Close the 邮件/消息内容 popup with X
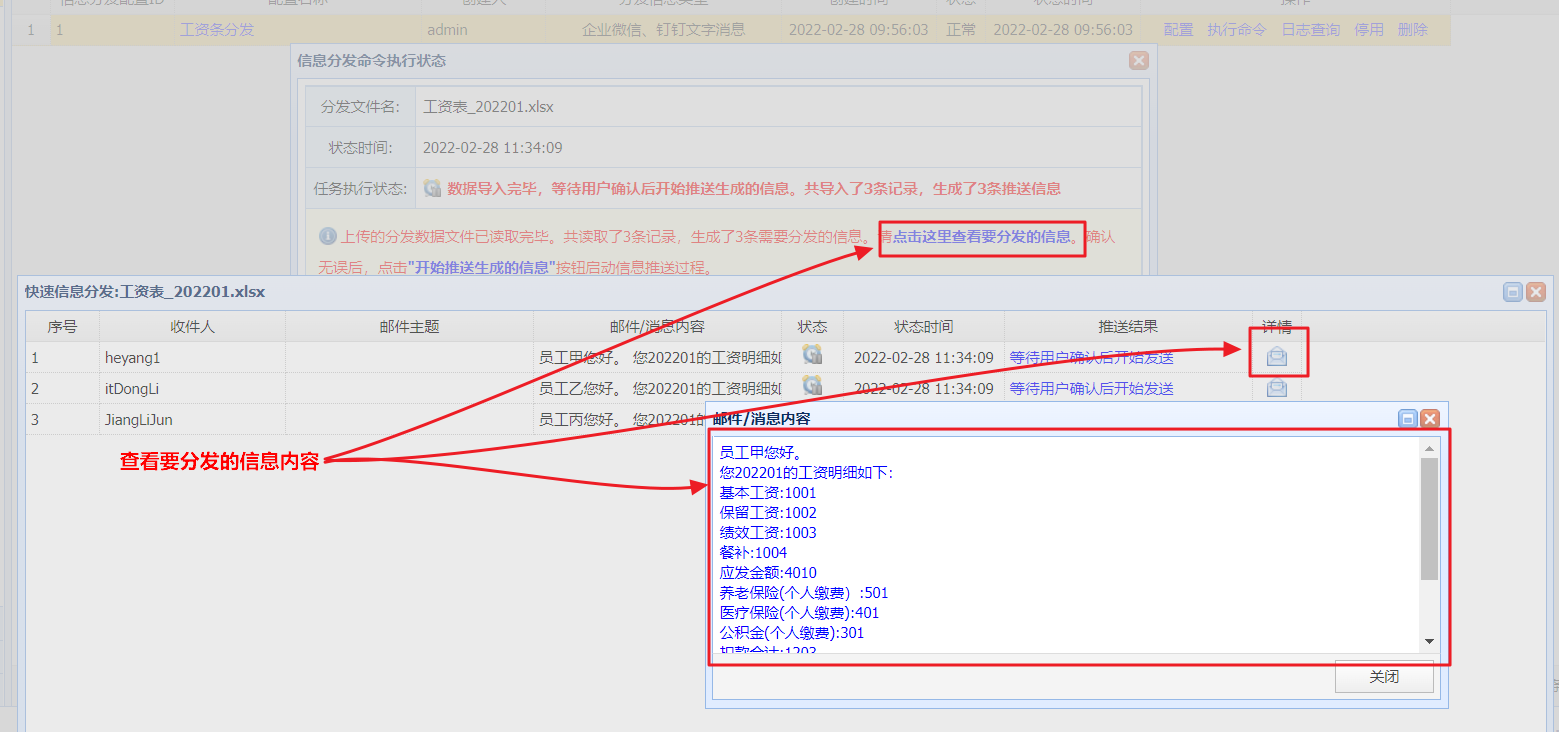Screen dimensions: 1559x732 click(1430, 419)
